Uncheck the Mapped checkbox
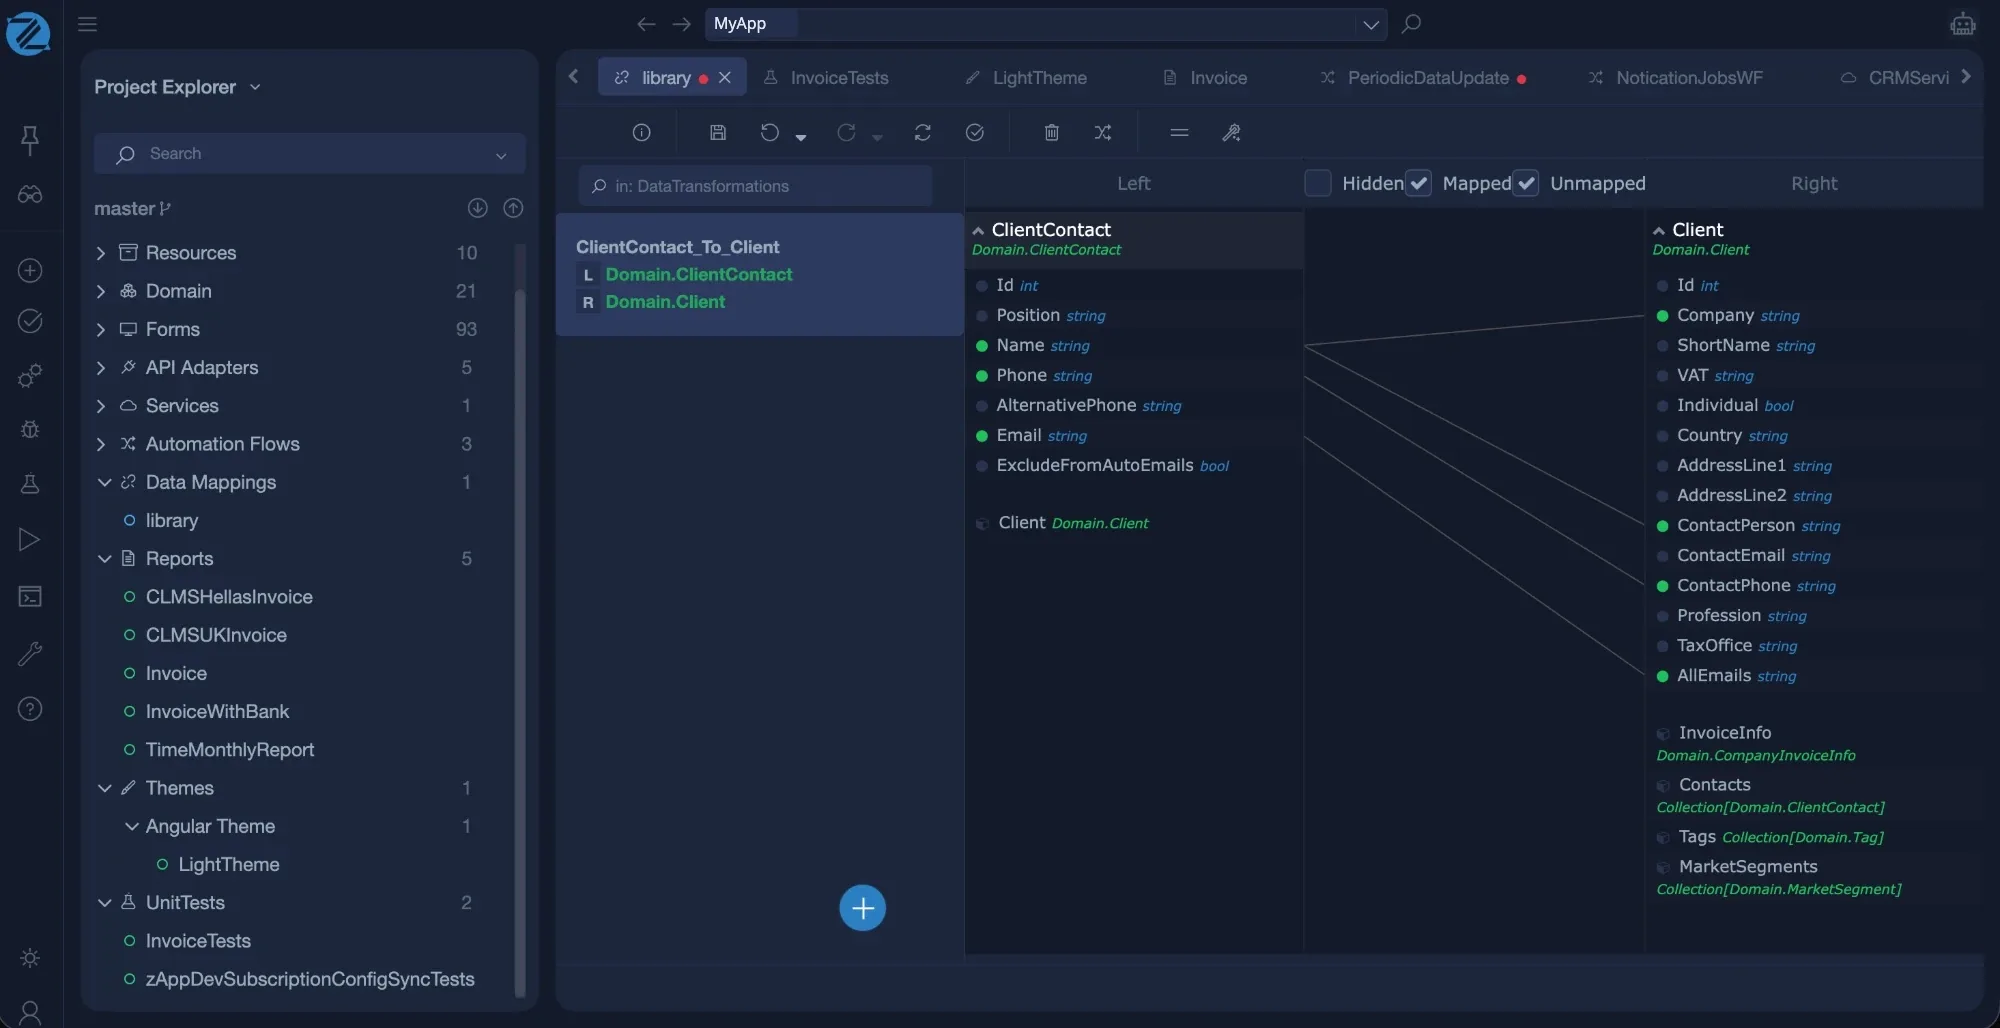Image resolution: width=2000 pixels, height=1028 pixels. (x=1418, y=183)
